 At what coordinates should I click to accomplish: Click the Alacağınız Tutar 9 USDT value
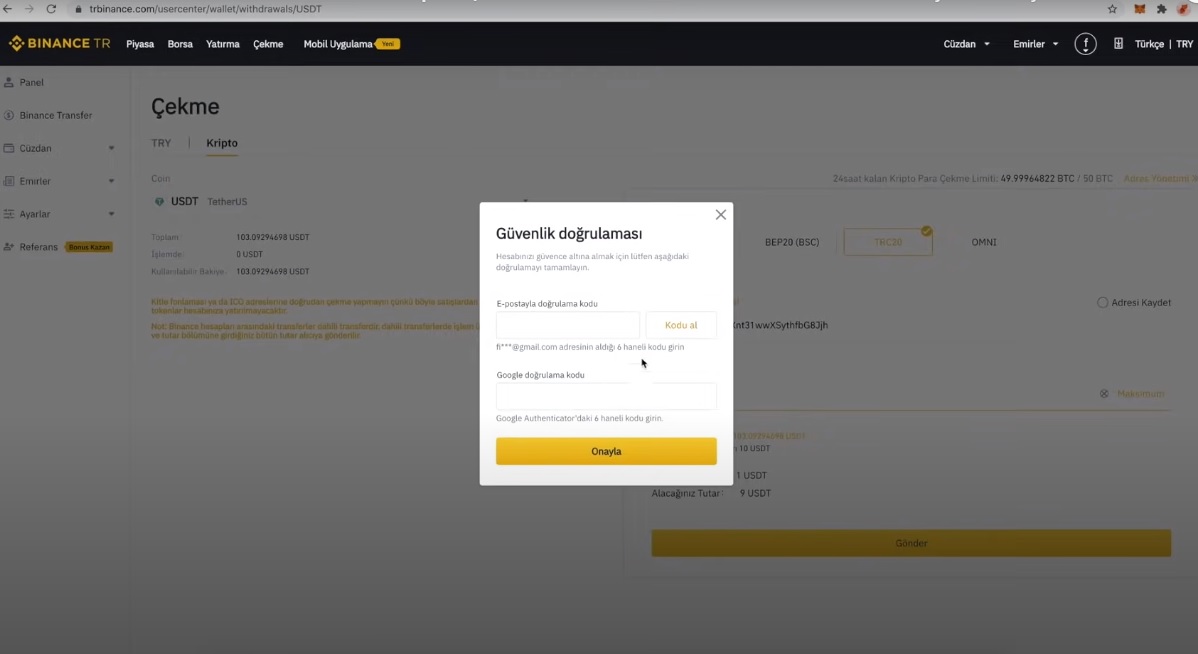[755, 494]
